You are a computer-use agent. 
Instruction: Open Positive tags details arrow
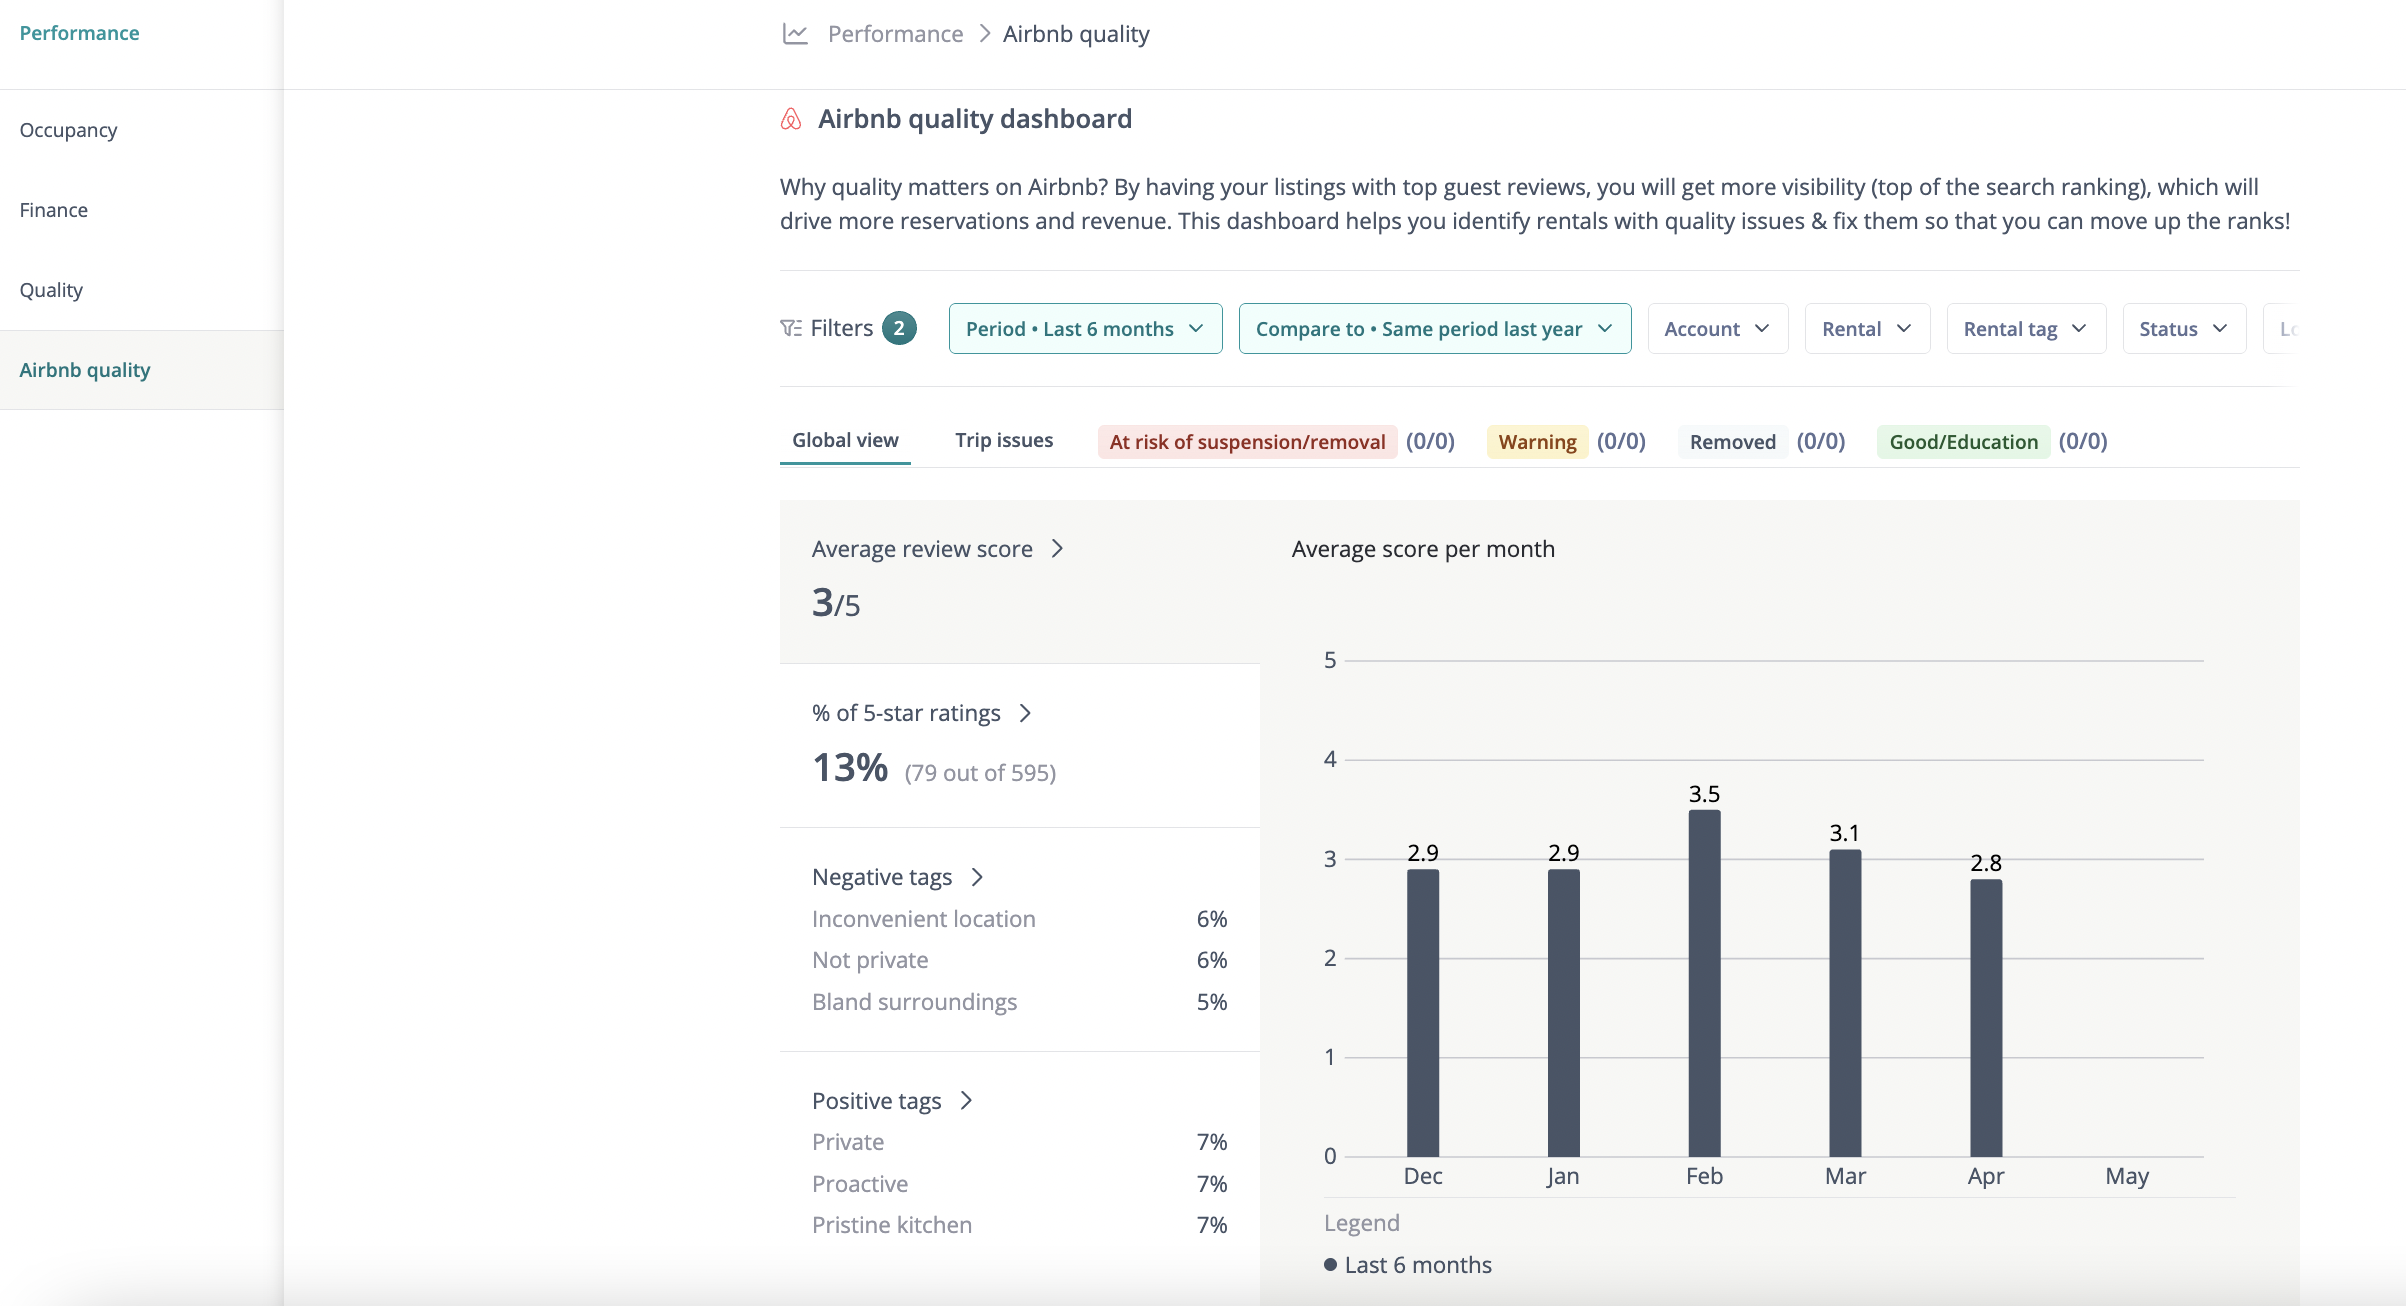pyautogui.click(x=966, y=1101)
